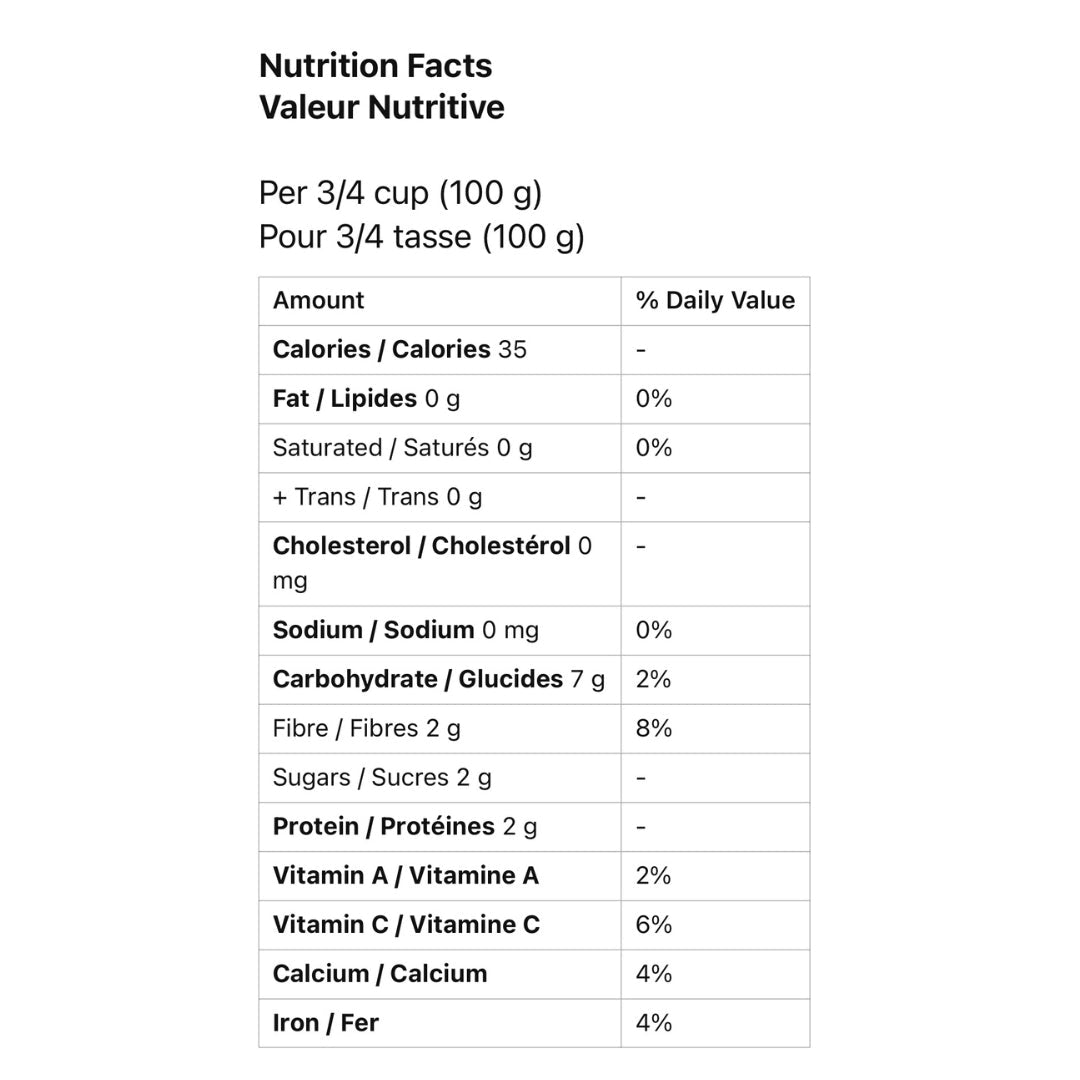Click the Amount column header
Viewport: 1080px width, 1080px height.
(x=318, y=301)
